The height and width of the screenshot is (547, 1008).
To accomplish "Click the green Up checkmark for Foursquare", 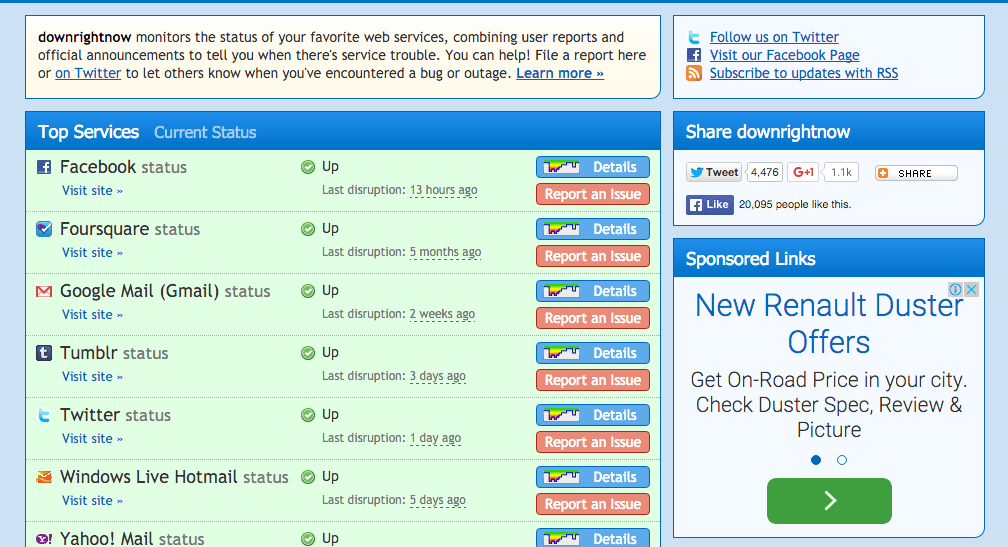I will (x=308, y=229).
